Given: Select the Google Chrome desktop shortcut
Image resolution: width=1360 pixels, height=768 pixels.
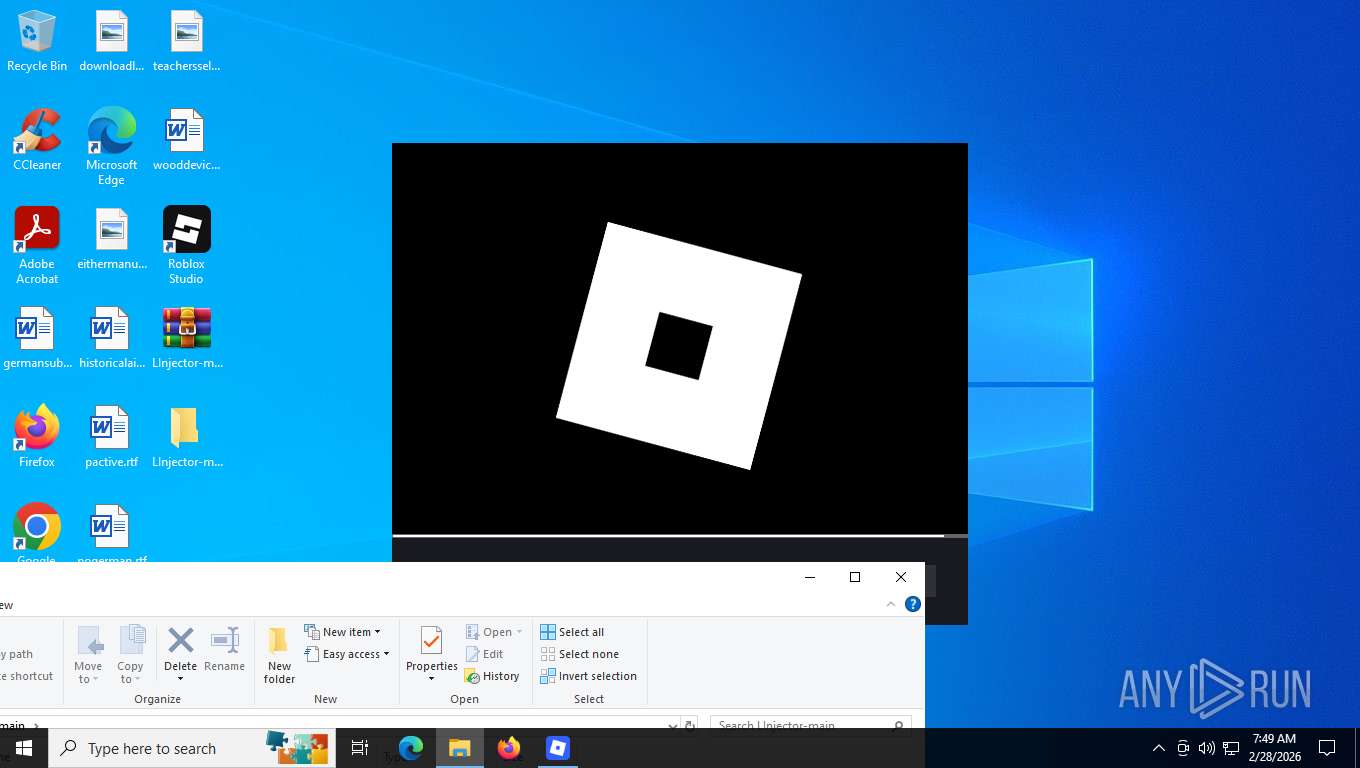Looking at the screenshot, I should pyautogui.click(x=37, y=534).
